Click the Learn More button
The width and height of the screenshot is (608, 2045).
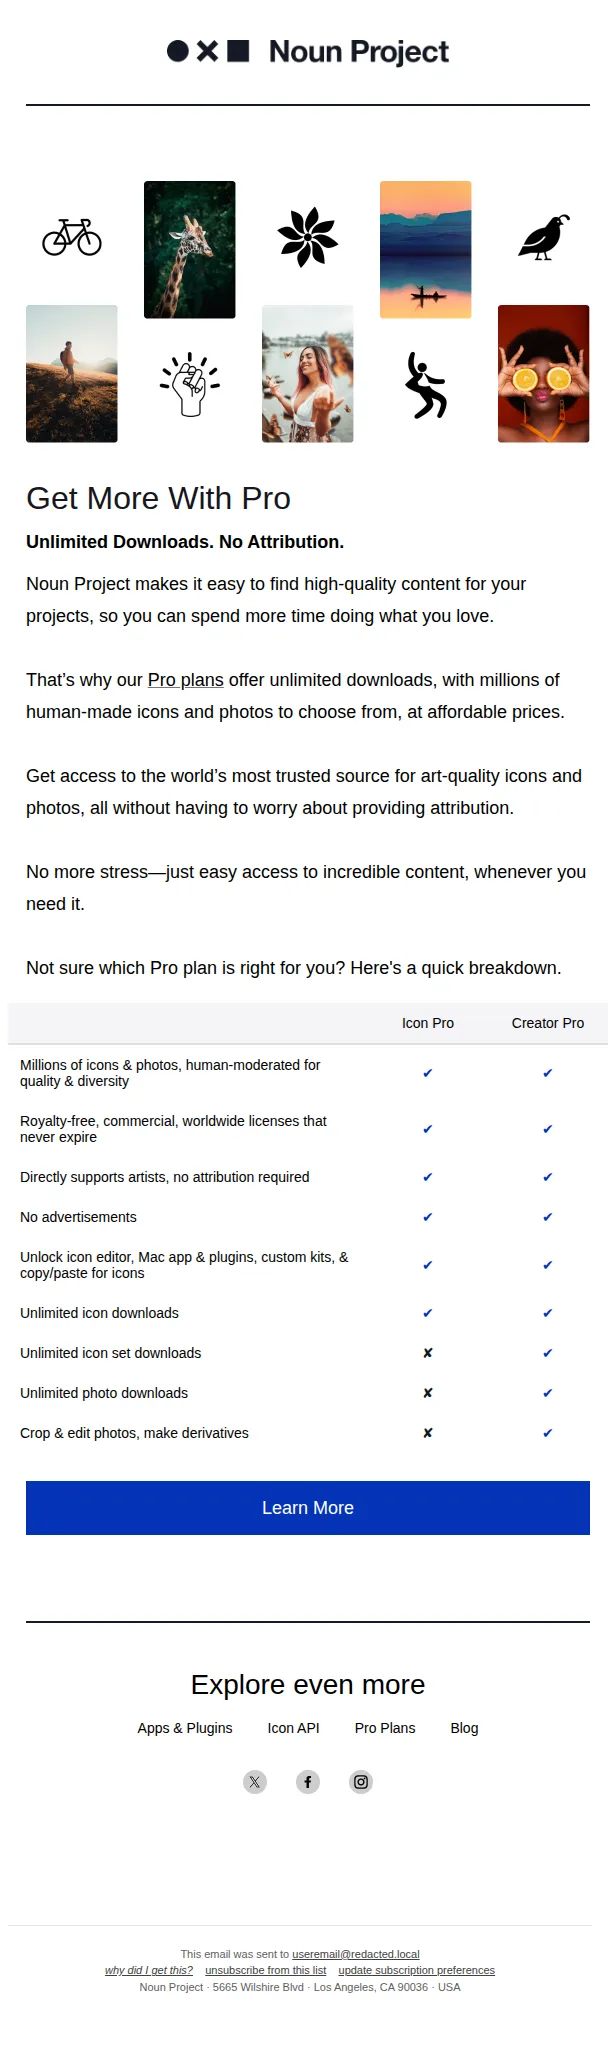308,1508
